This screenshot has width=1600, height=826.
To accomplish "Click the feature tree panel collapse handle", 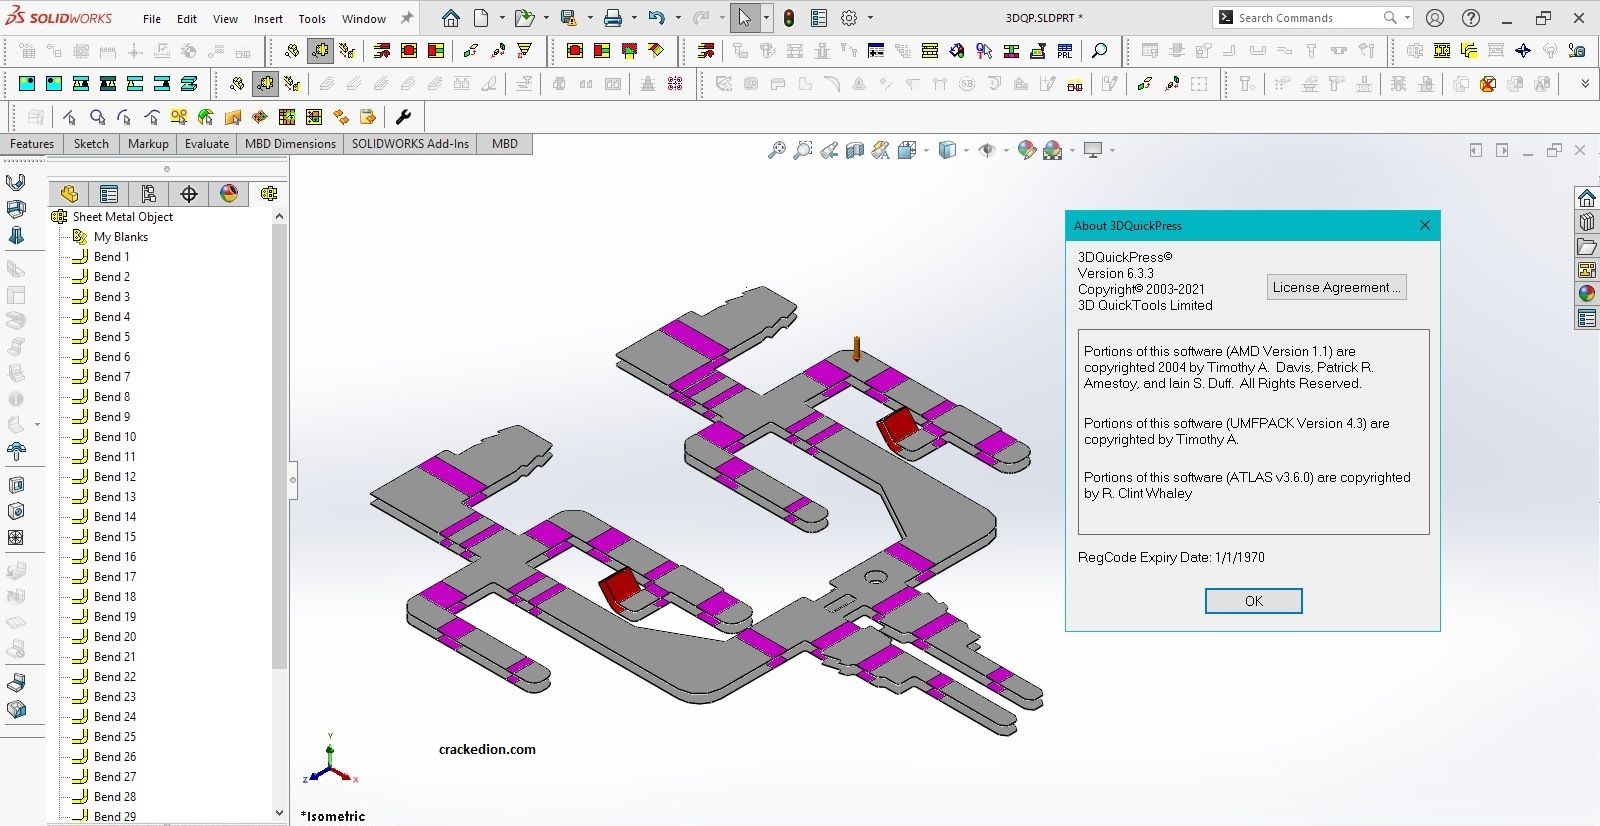I will [x=293, y=480].
